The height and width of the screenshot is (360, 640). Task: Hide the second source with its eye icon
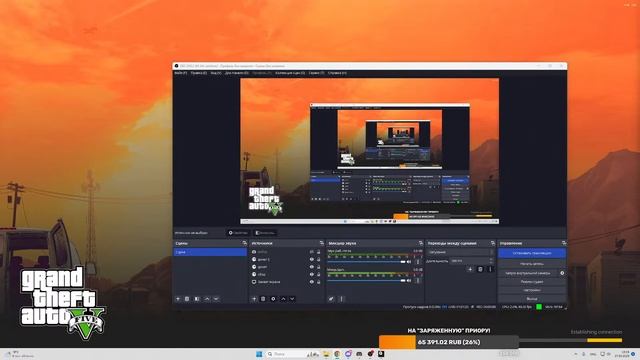click(311, 259)
